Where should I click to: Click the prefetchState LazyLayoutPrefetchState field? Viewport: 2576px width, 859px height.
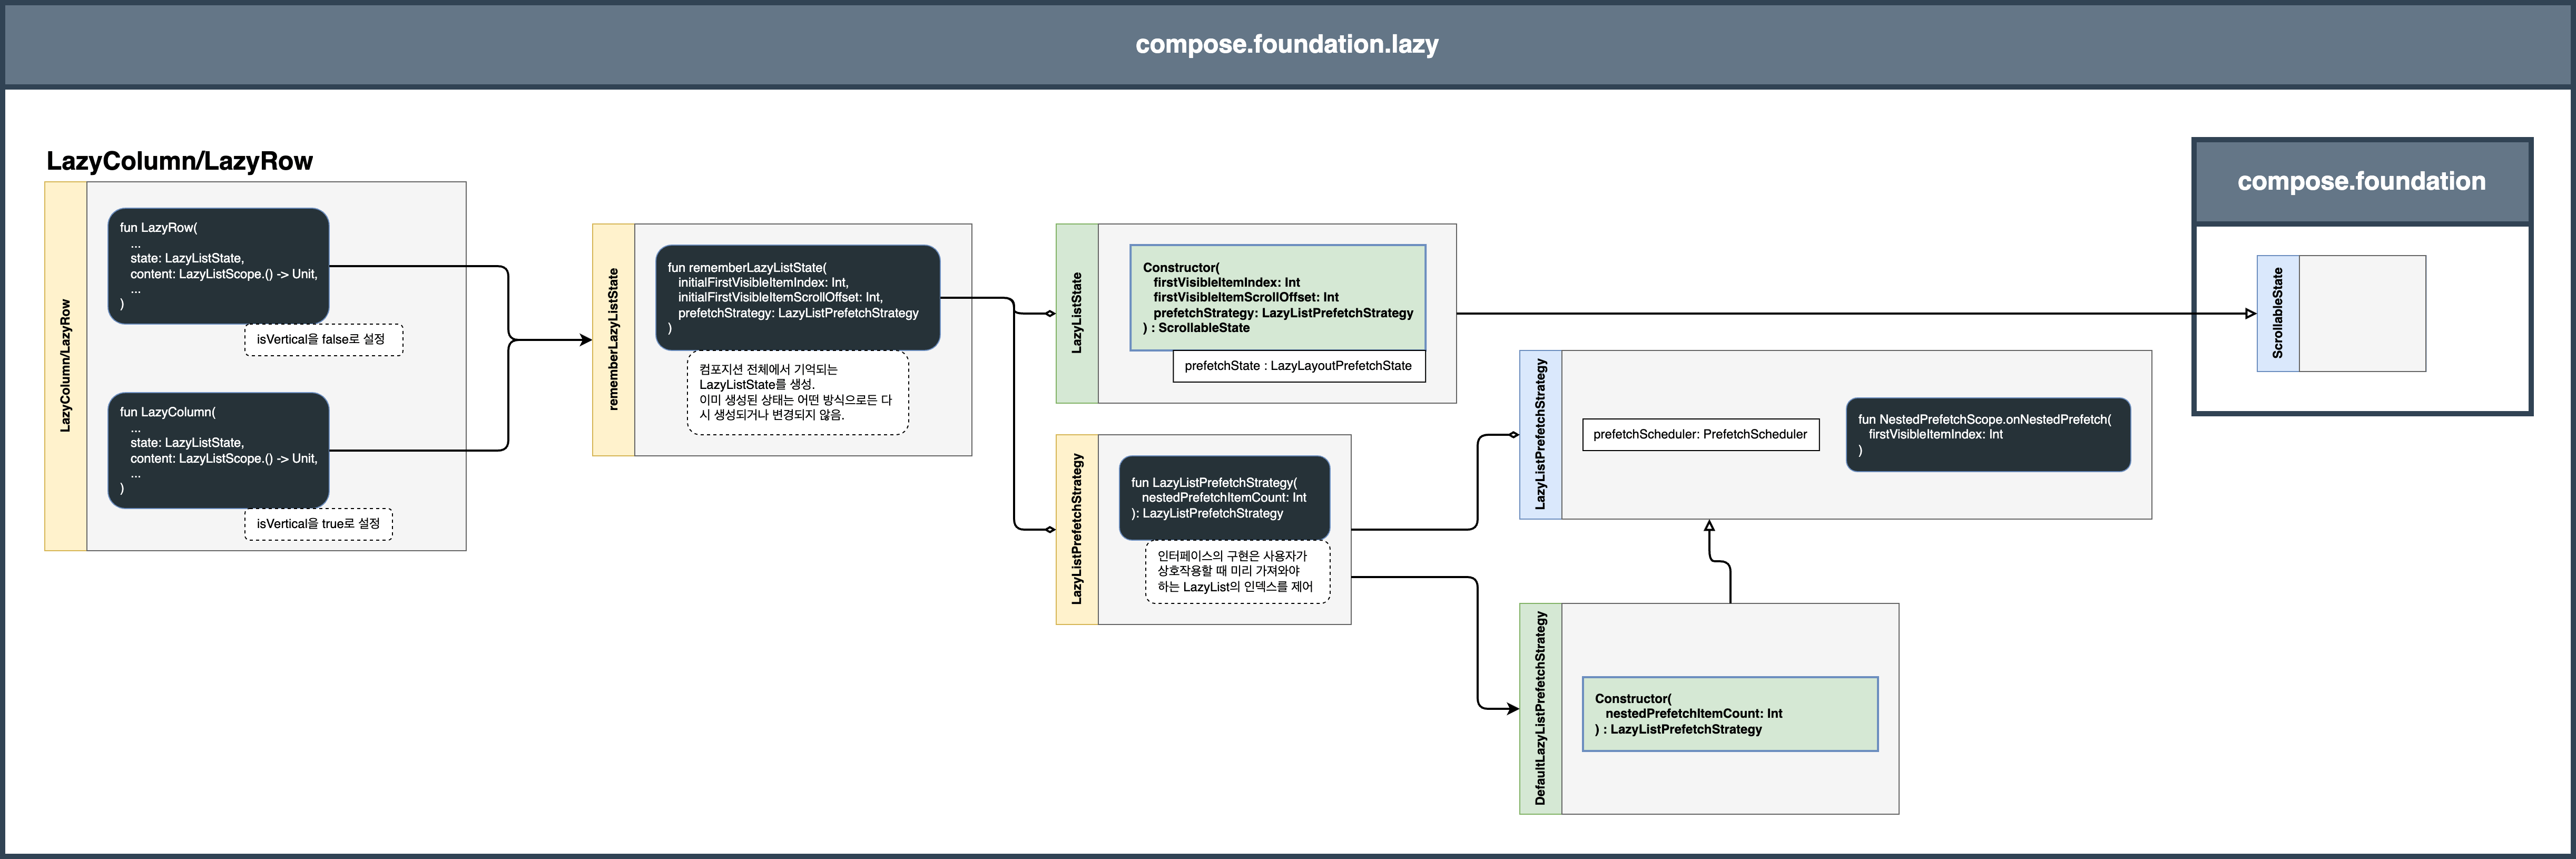tap(1298, 366)
